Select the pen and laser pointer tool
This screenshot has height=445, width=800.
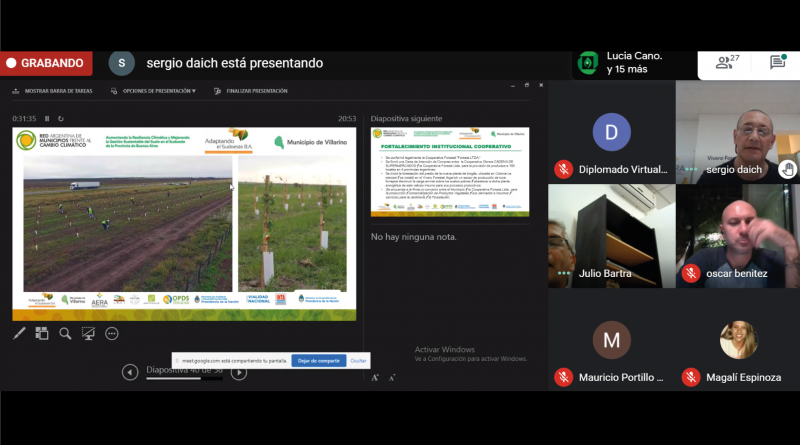tap(20, 334)
